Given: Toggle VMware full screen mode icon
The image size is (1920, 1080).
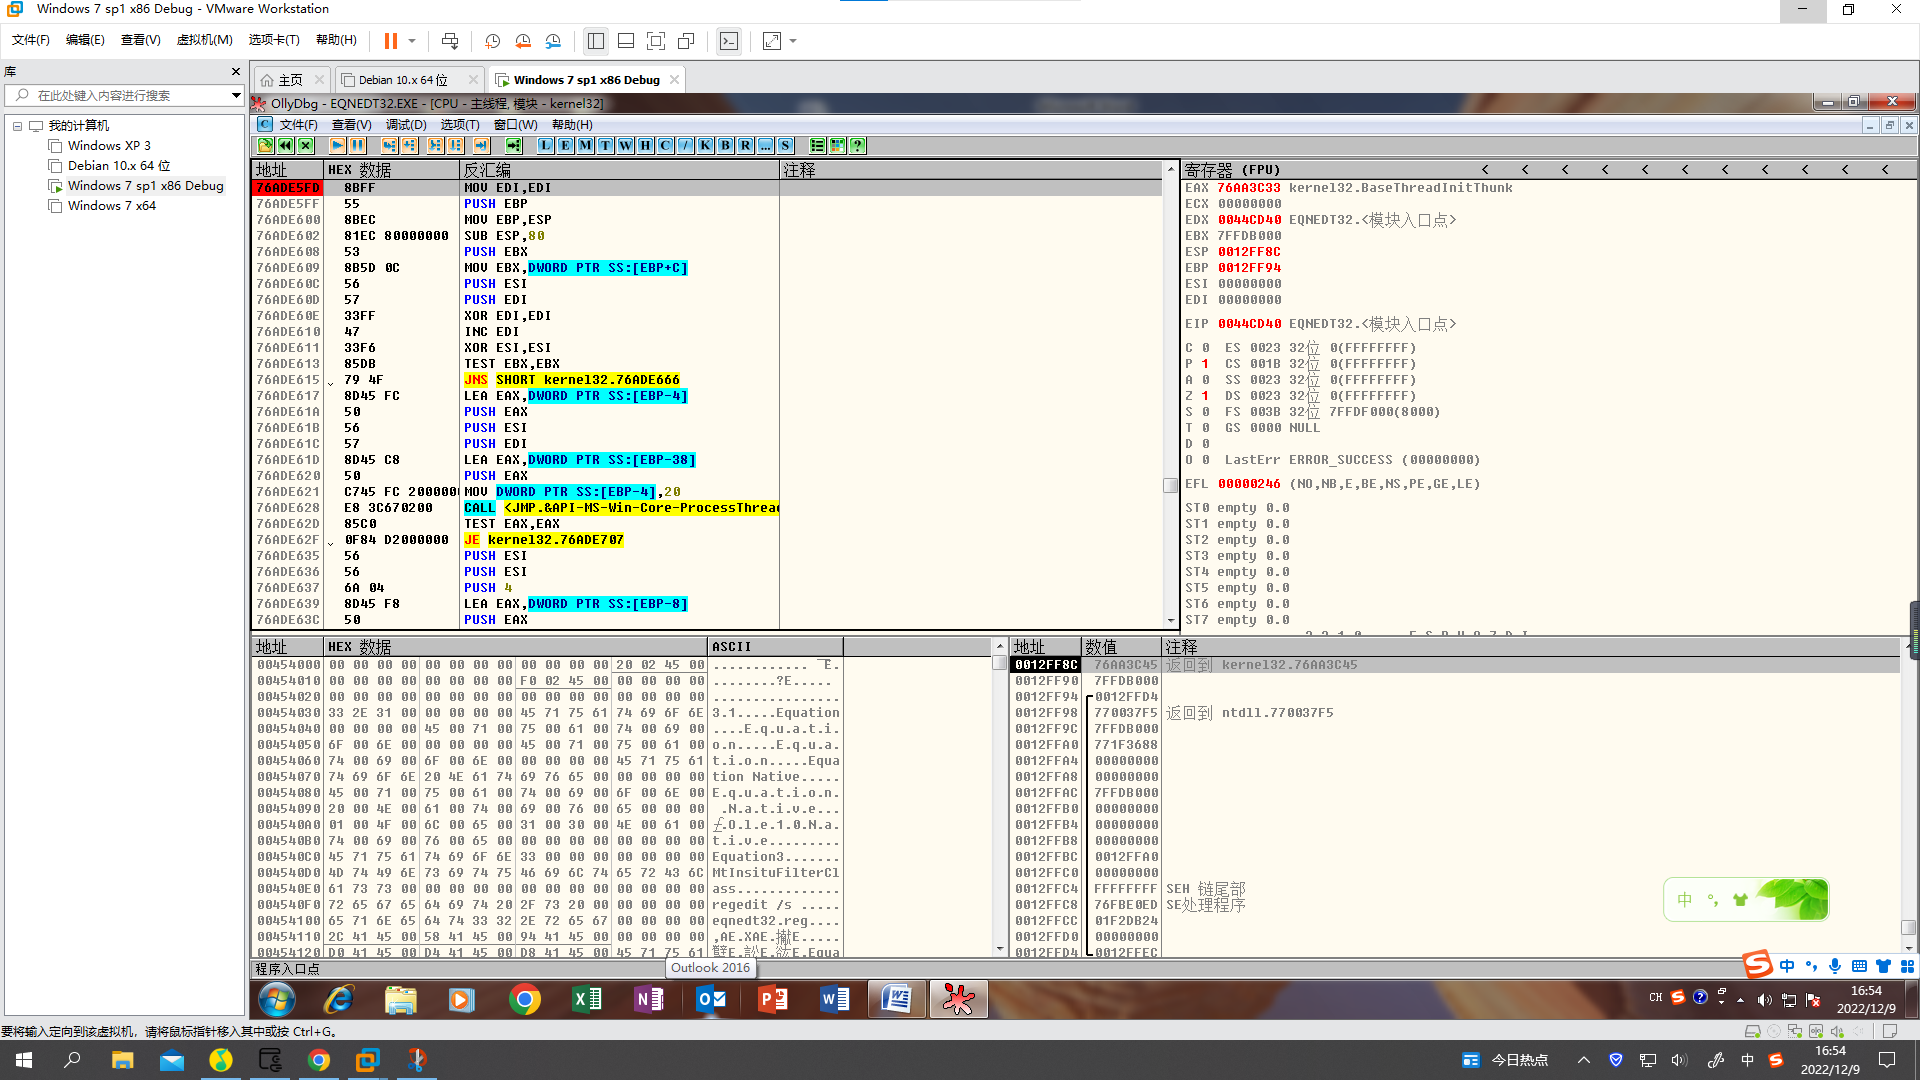Looking at the screenshot, I should point(656,41).
